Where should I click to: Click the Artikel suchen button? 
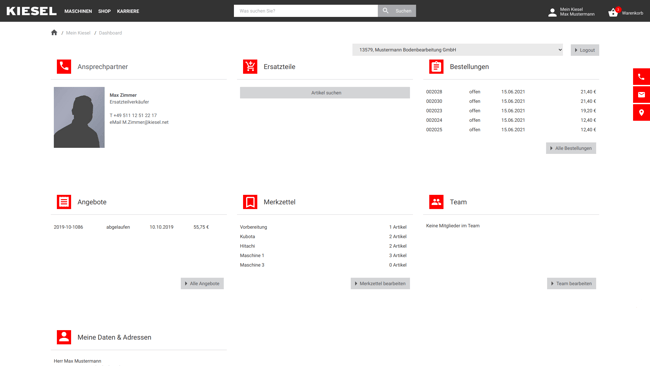325,93
